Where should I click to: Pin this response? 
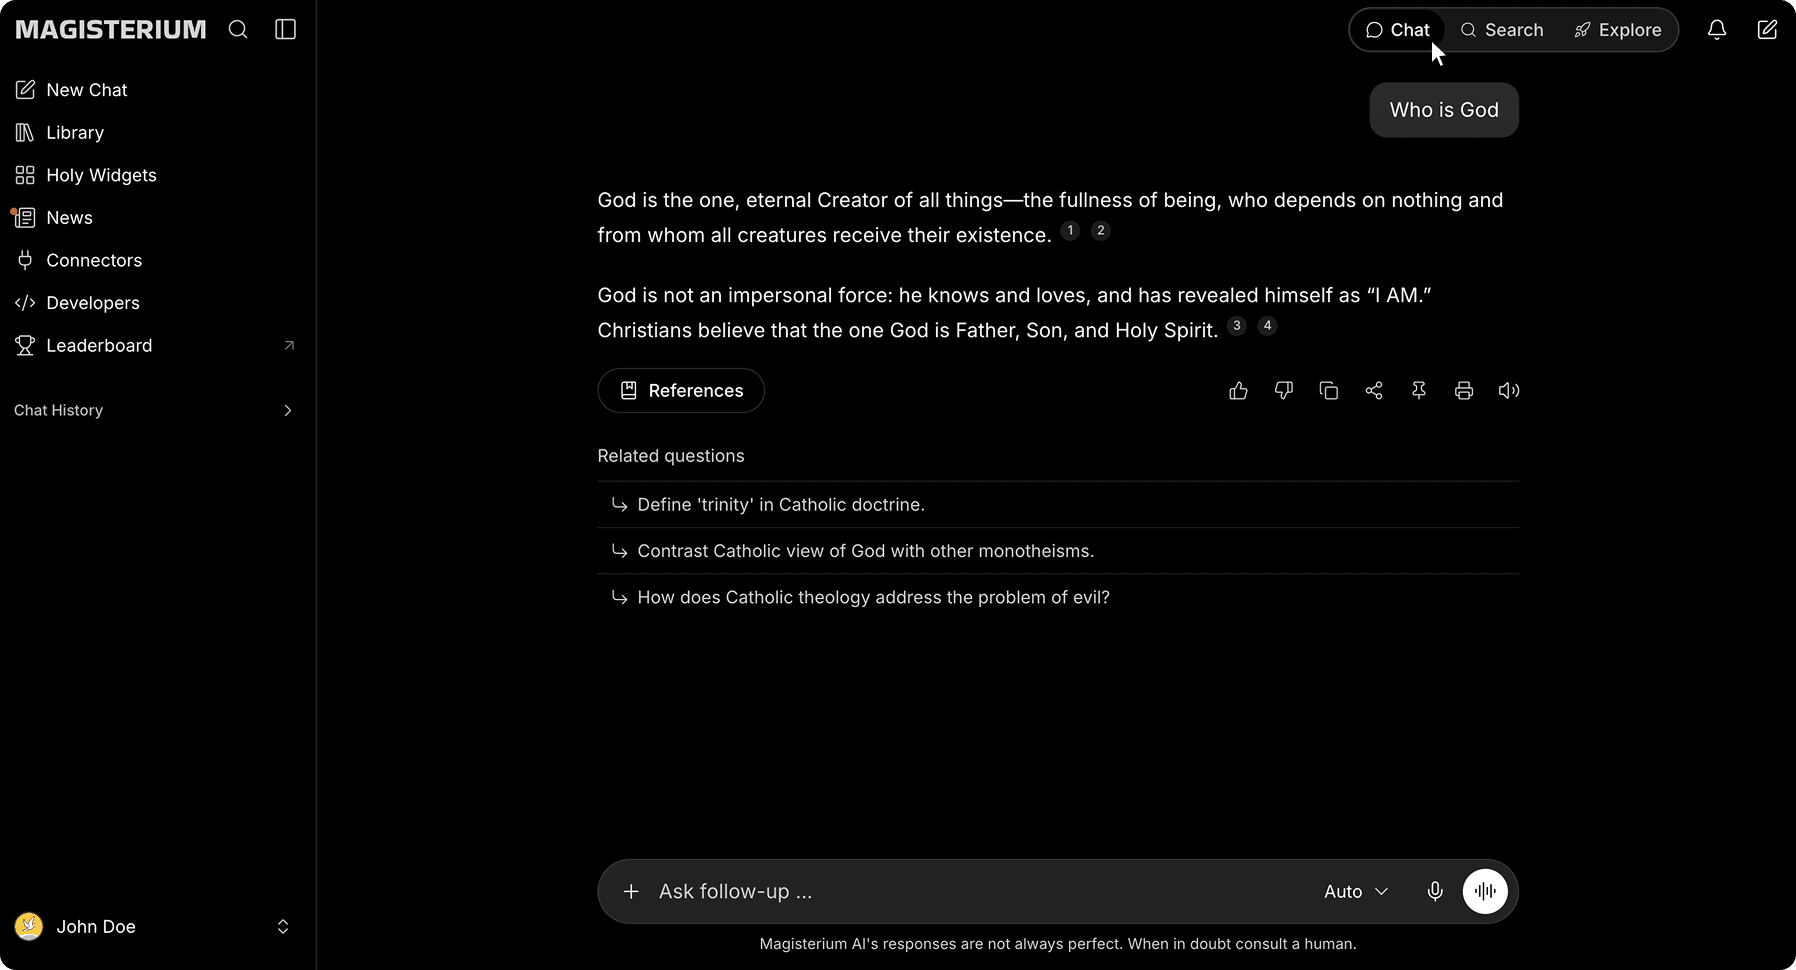tap(1419, 391)
